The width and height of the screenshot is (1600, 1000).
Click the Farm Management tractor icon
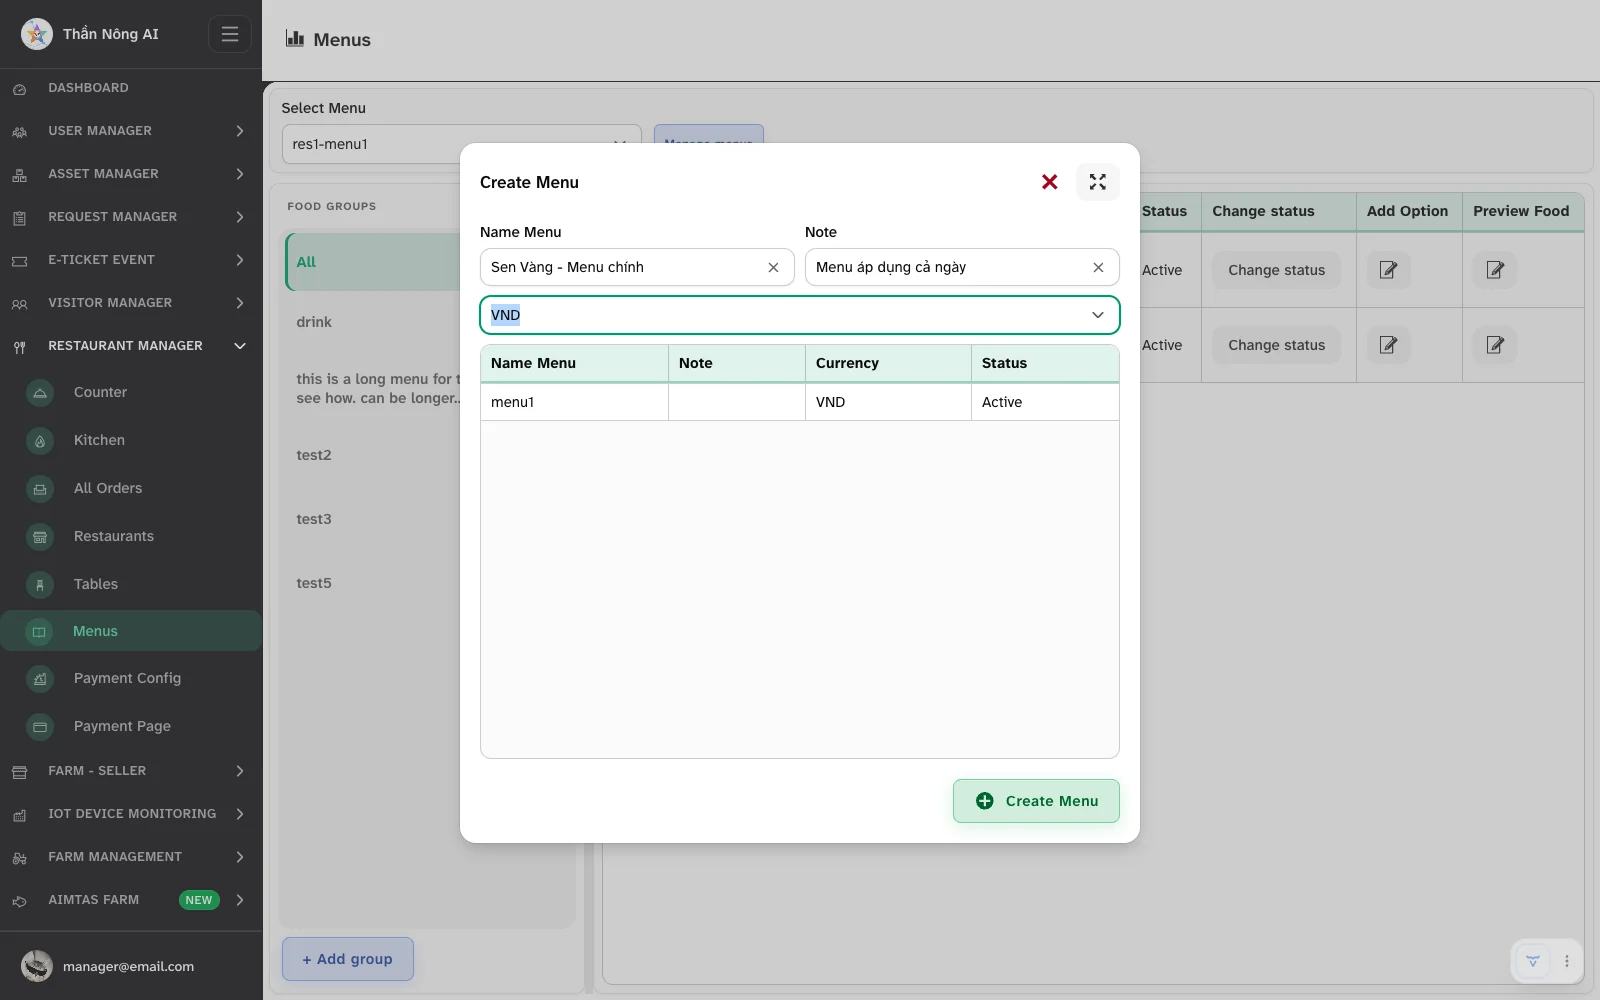19,858
